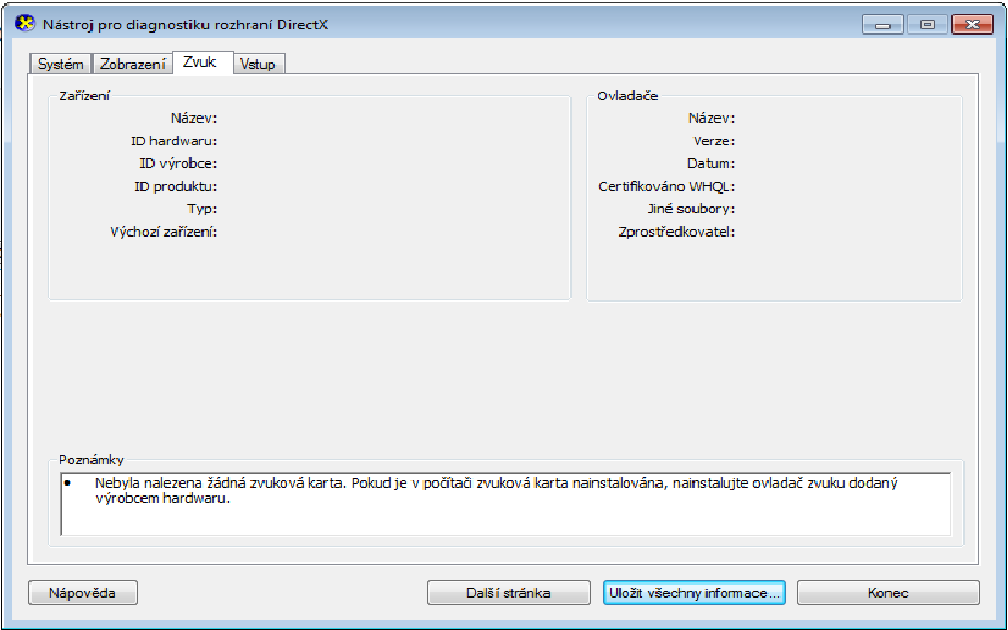Click the DirectX diagnostic tool title icon

(x=24, y=24)
